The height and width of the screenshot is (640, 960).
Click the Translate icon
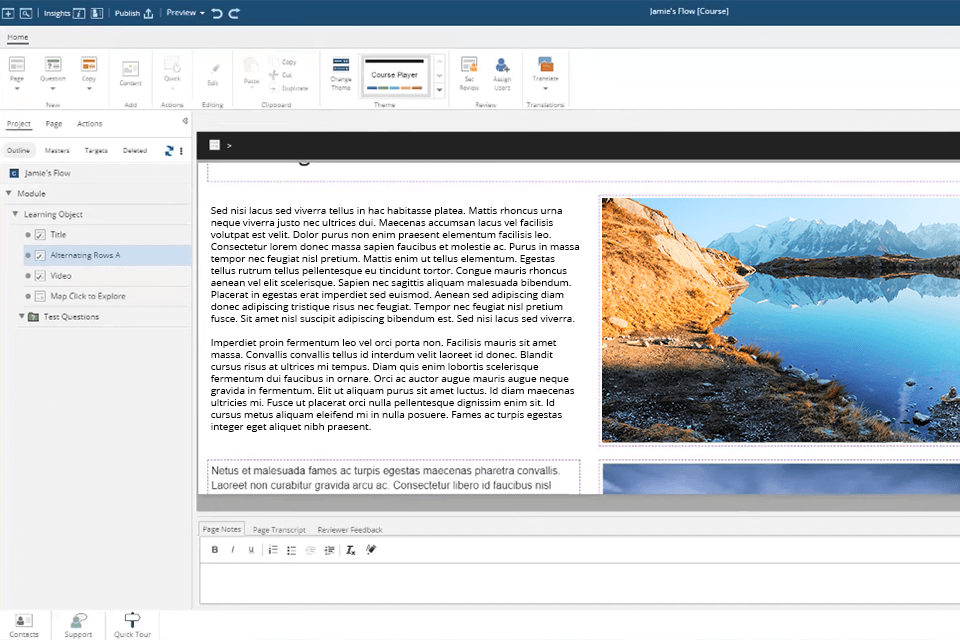(x=546, y=64)
